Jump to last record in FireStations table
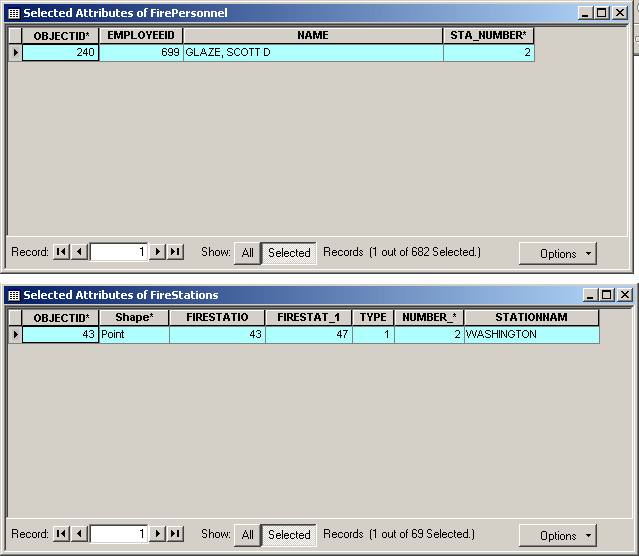 175,534
